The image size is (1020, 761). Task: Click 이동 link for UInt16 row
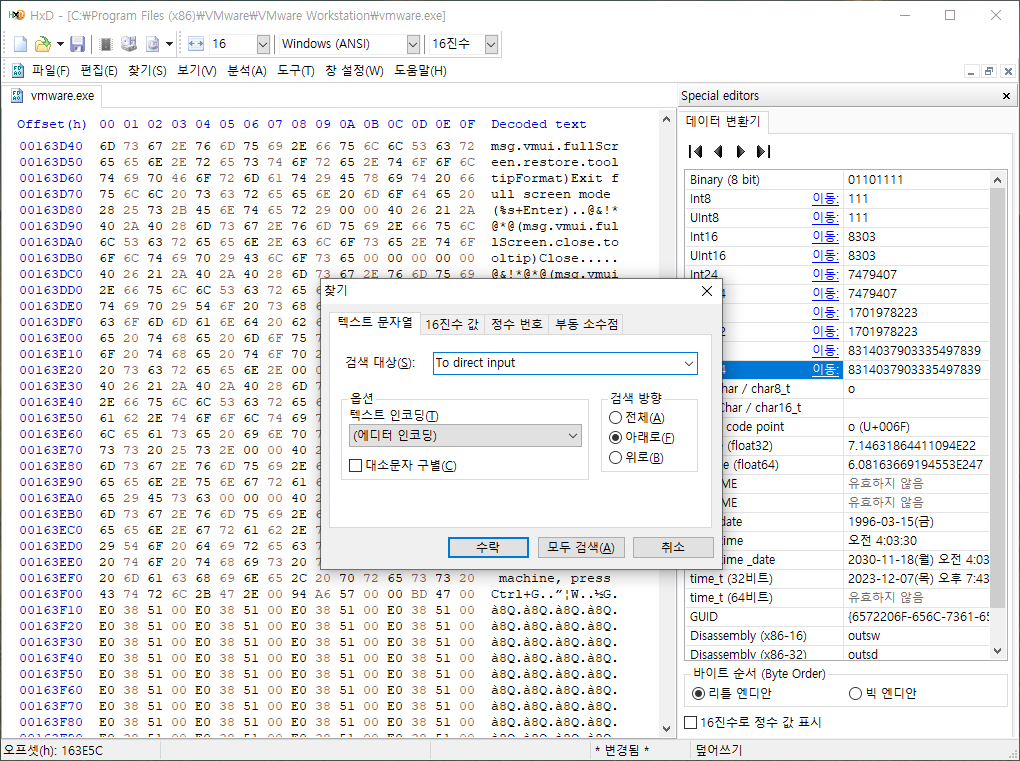point(825,256)
